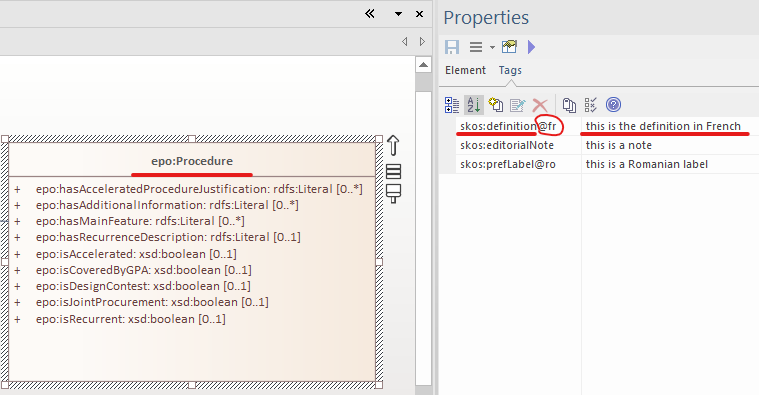Delete selected tag with red X
Image resolution: width=759 pixels, height=395 pixels.
[x=540, y=105]
